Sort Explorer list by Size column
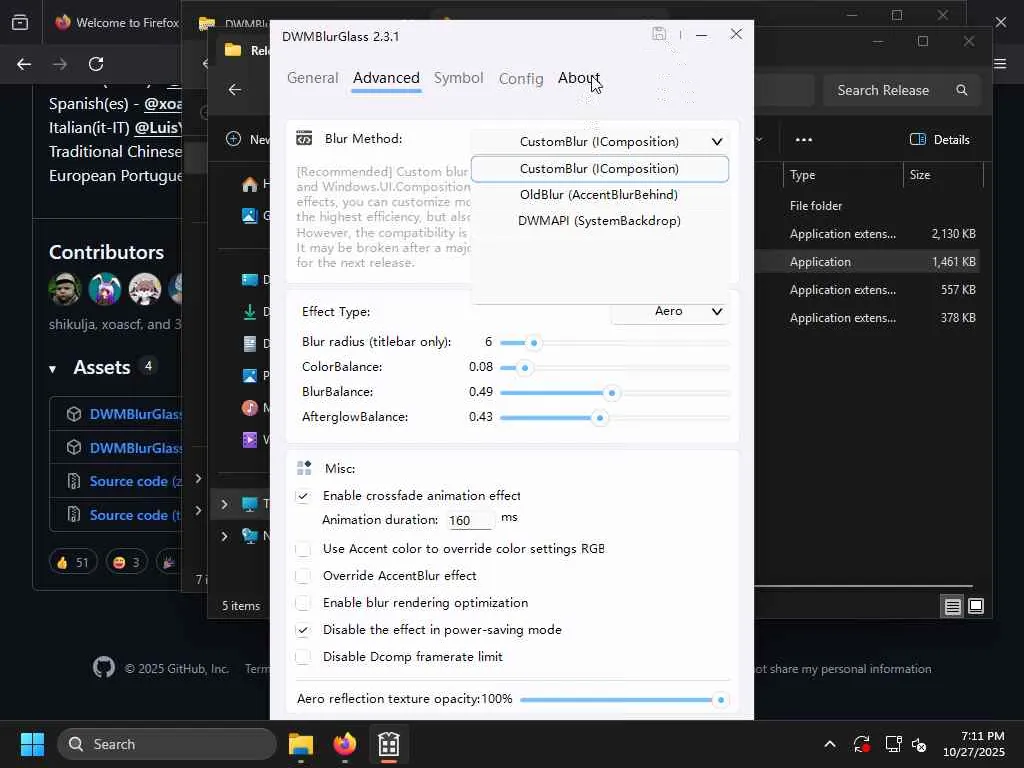 coord(943,175)
